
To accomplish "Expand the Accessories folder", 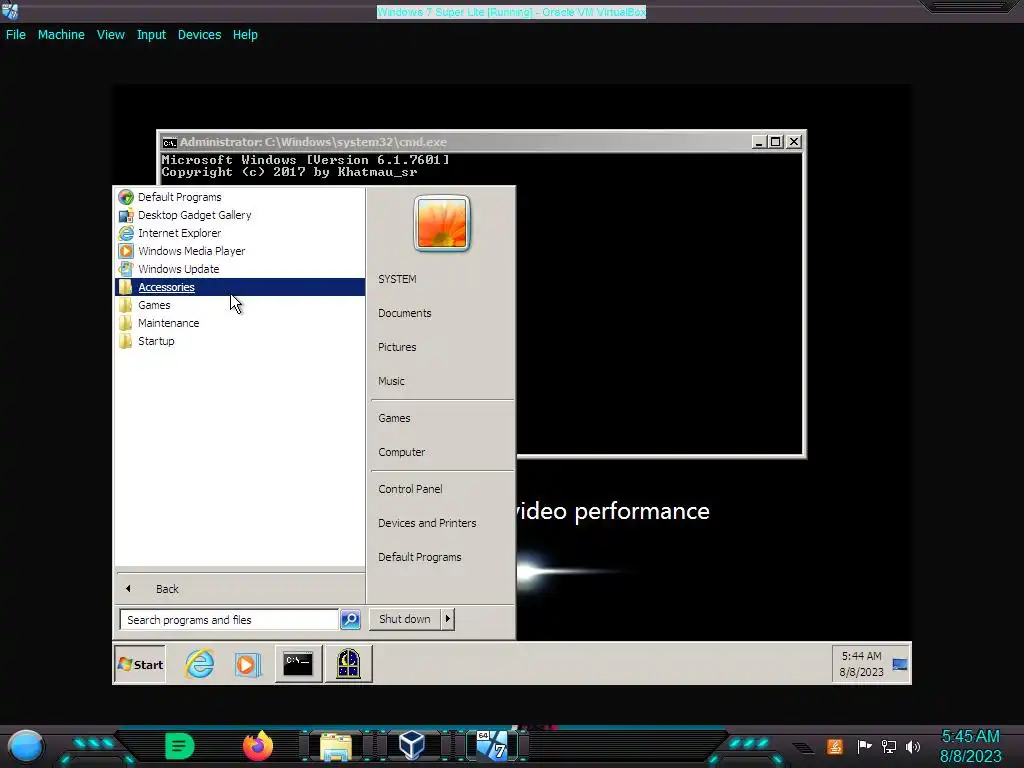I will coord(240,287).
